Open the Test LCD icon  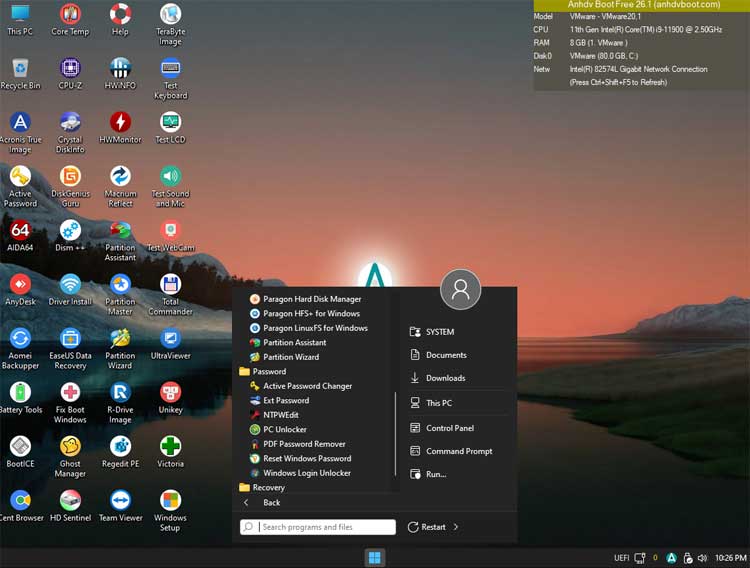point(170,128)
